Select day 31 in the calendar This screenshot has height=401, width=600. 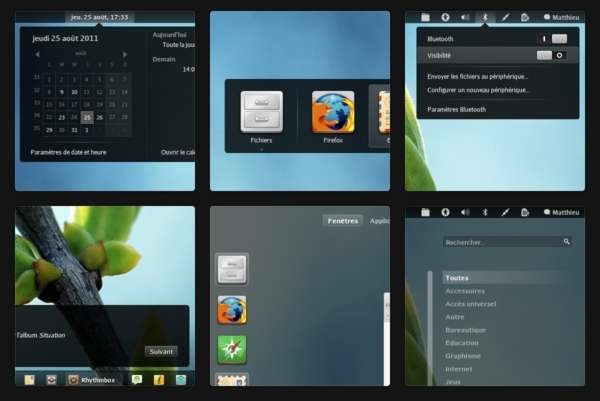[74, 130]
